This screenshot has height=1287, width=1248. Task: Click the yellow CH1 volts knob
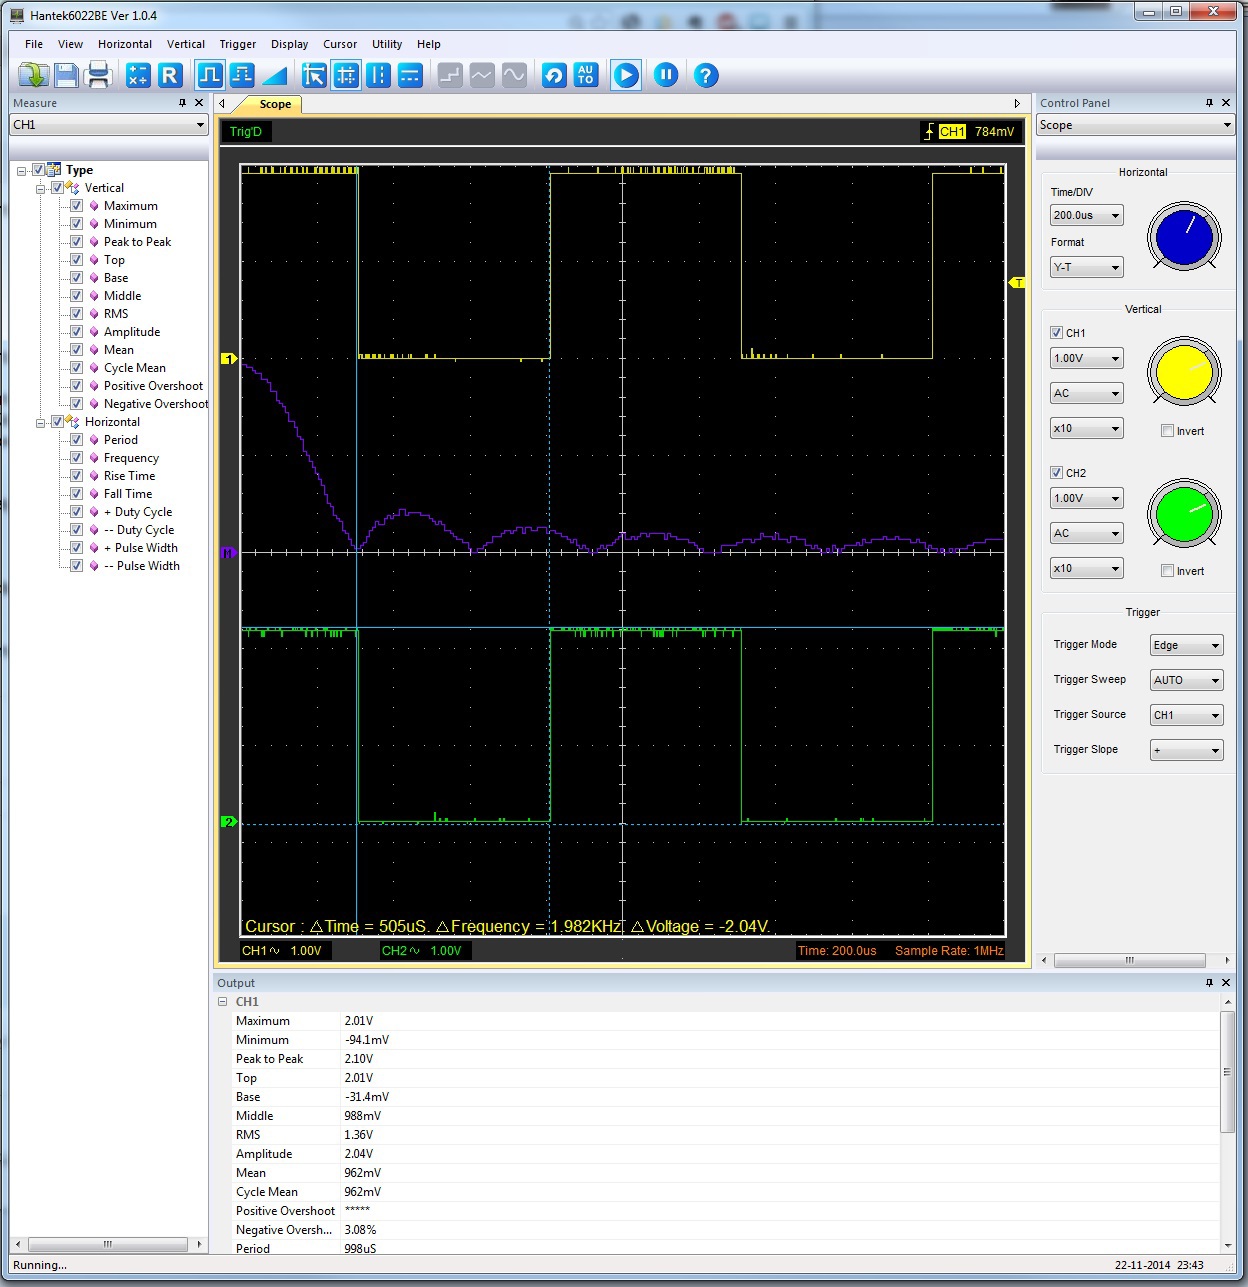point(1184,373)
